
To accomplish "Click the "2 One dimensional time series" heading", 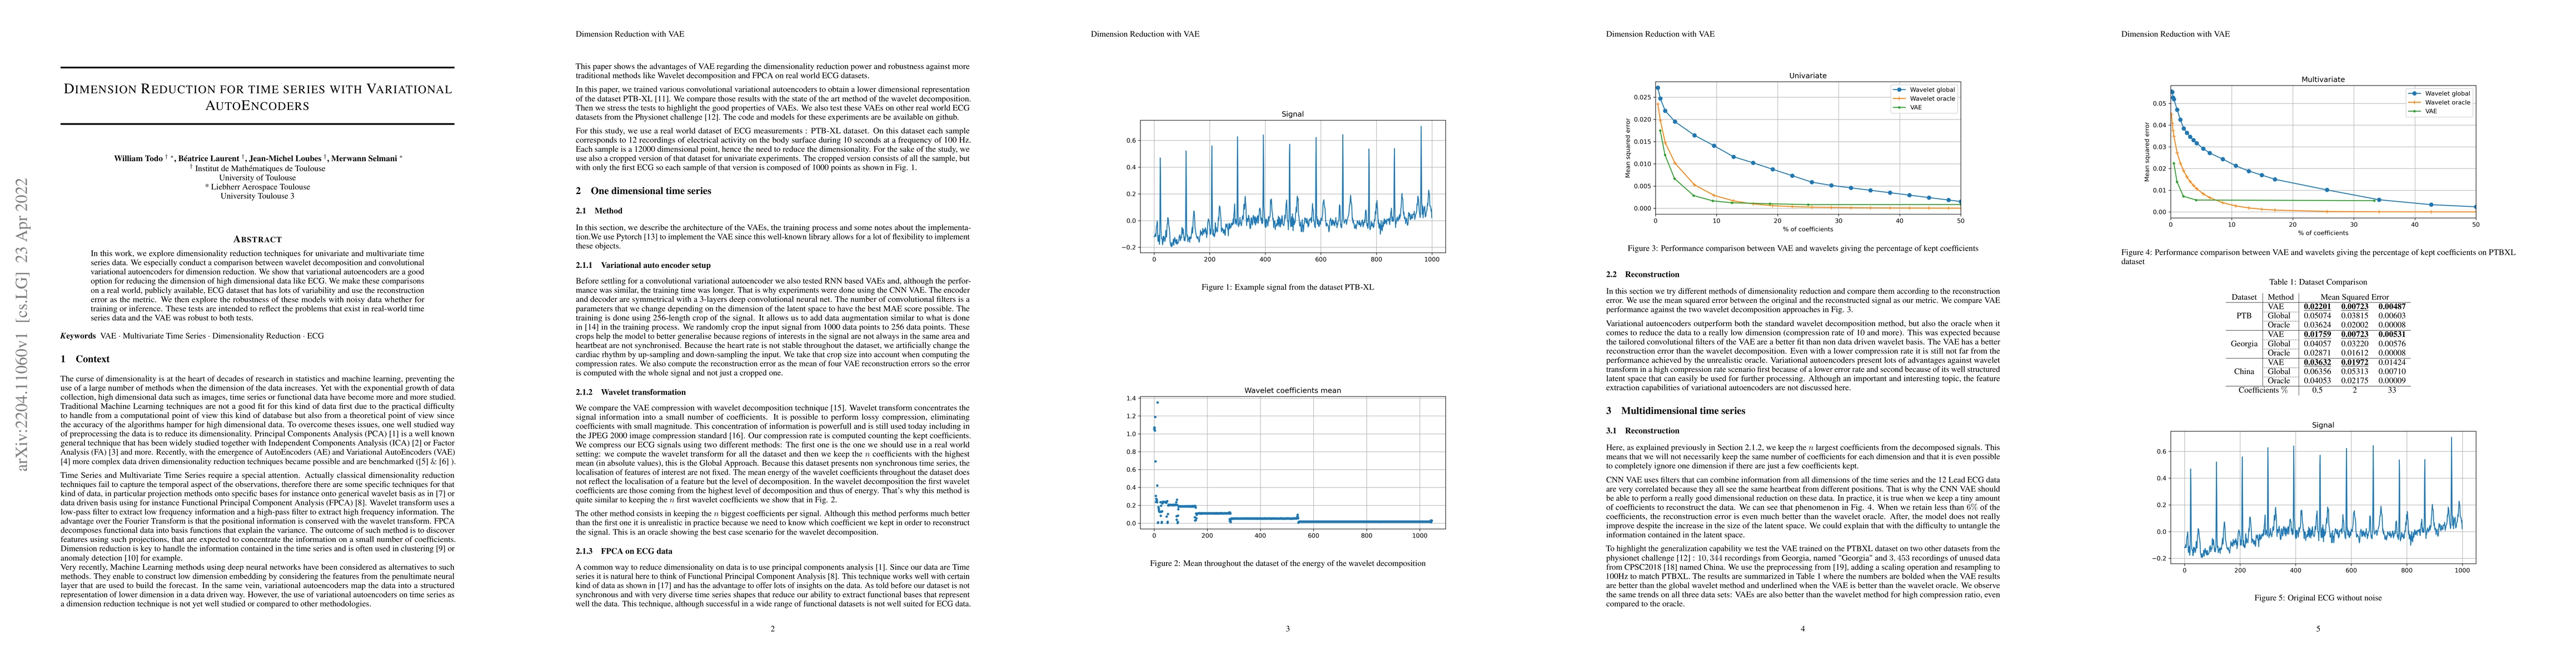I will (643, 190).
